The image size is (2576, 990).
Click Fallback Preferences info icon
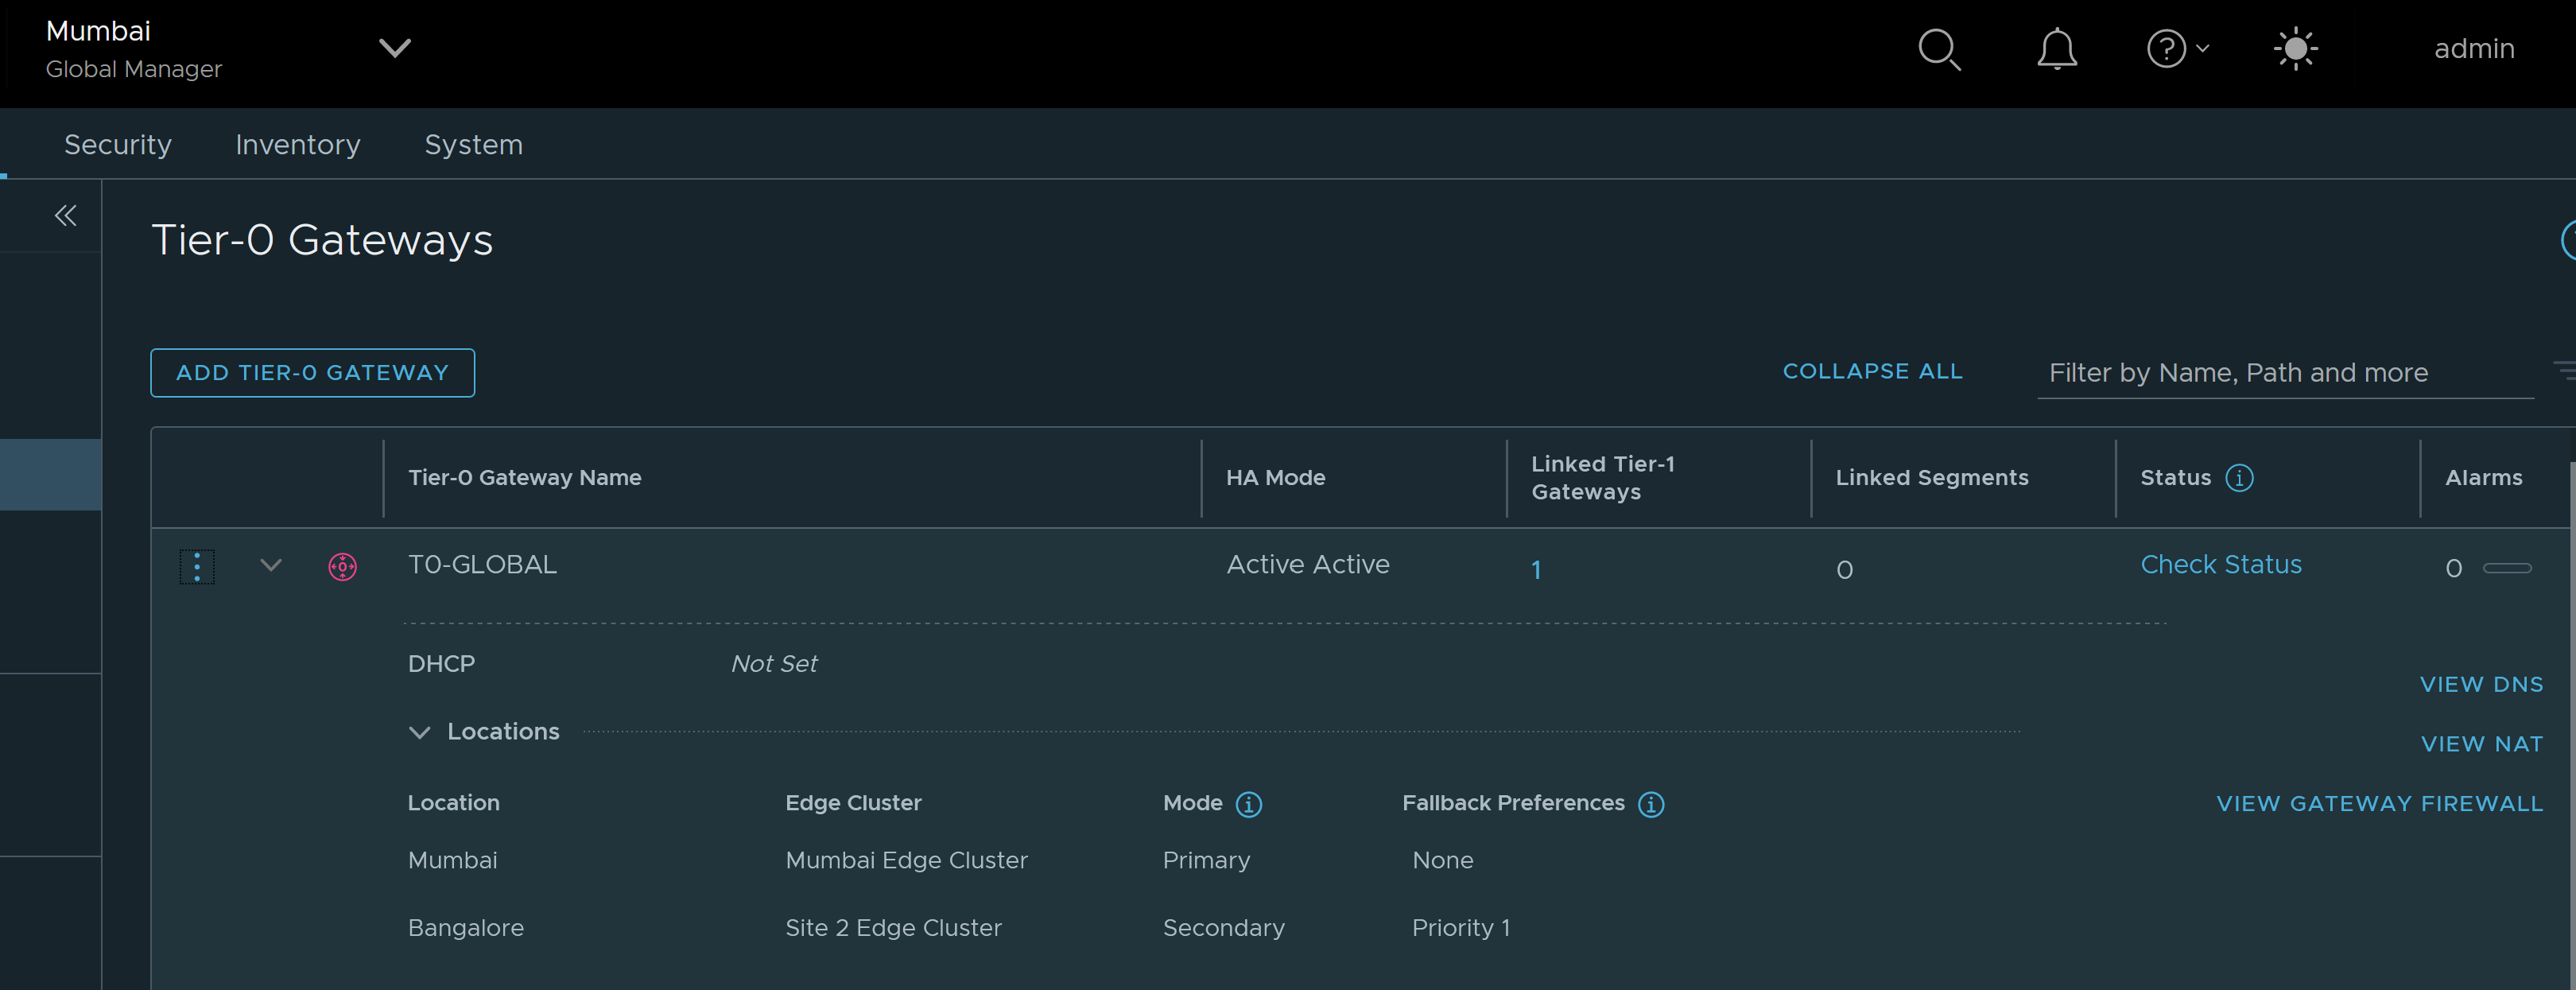(1650, 804)
